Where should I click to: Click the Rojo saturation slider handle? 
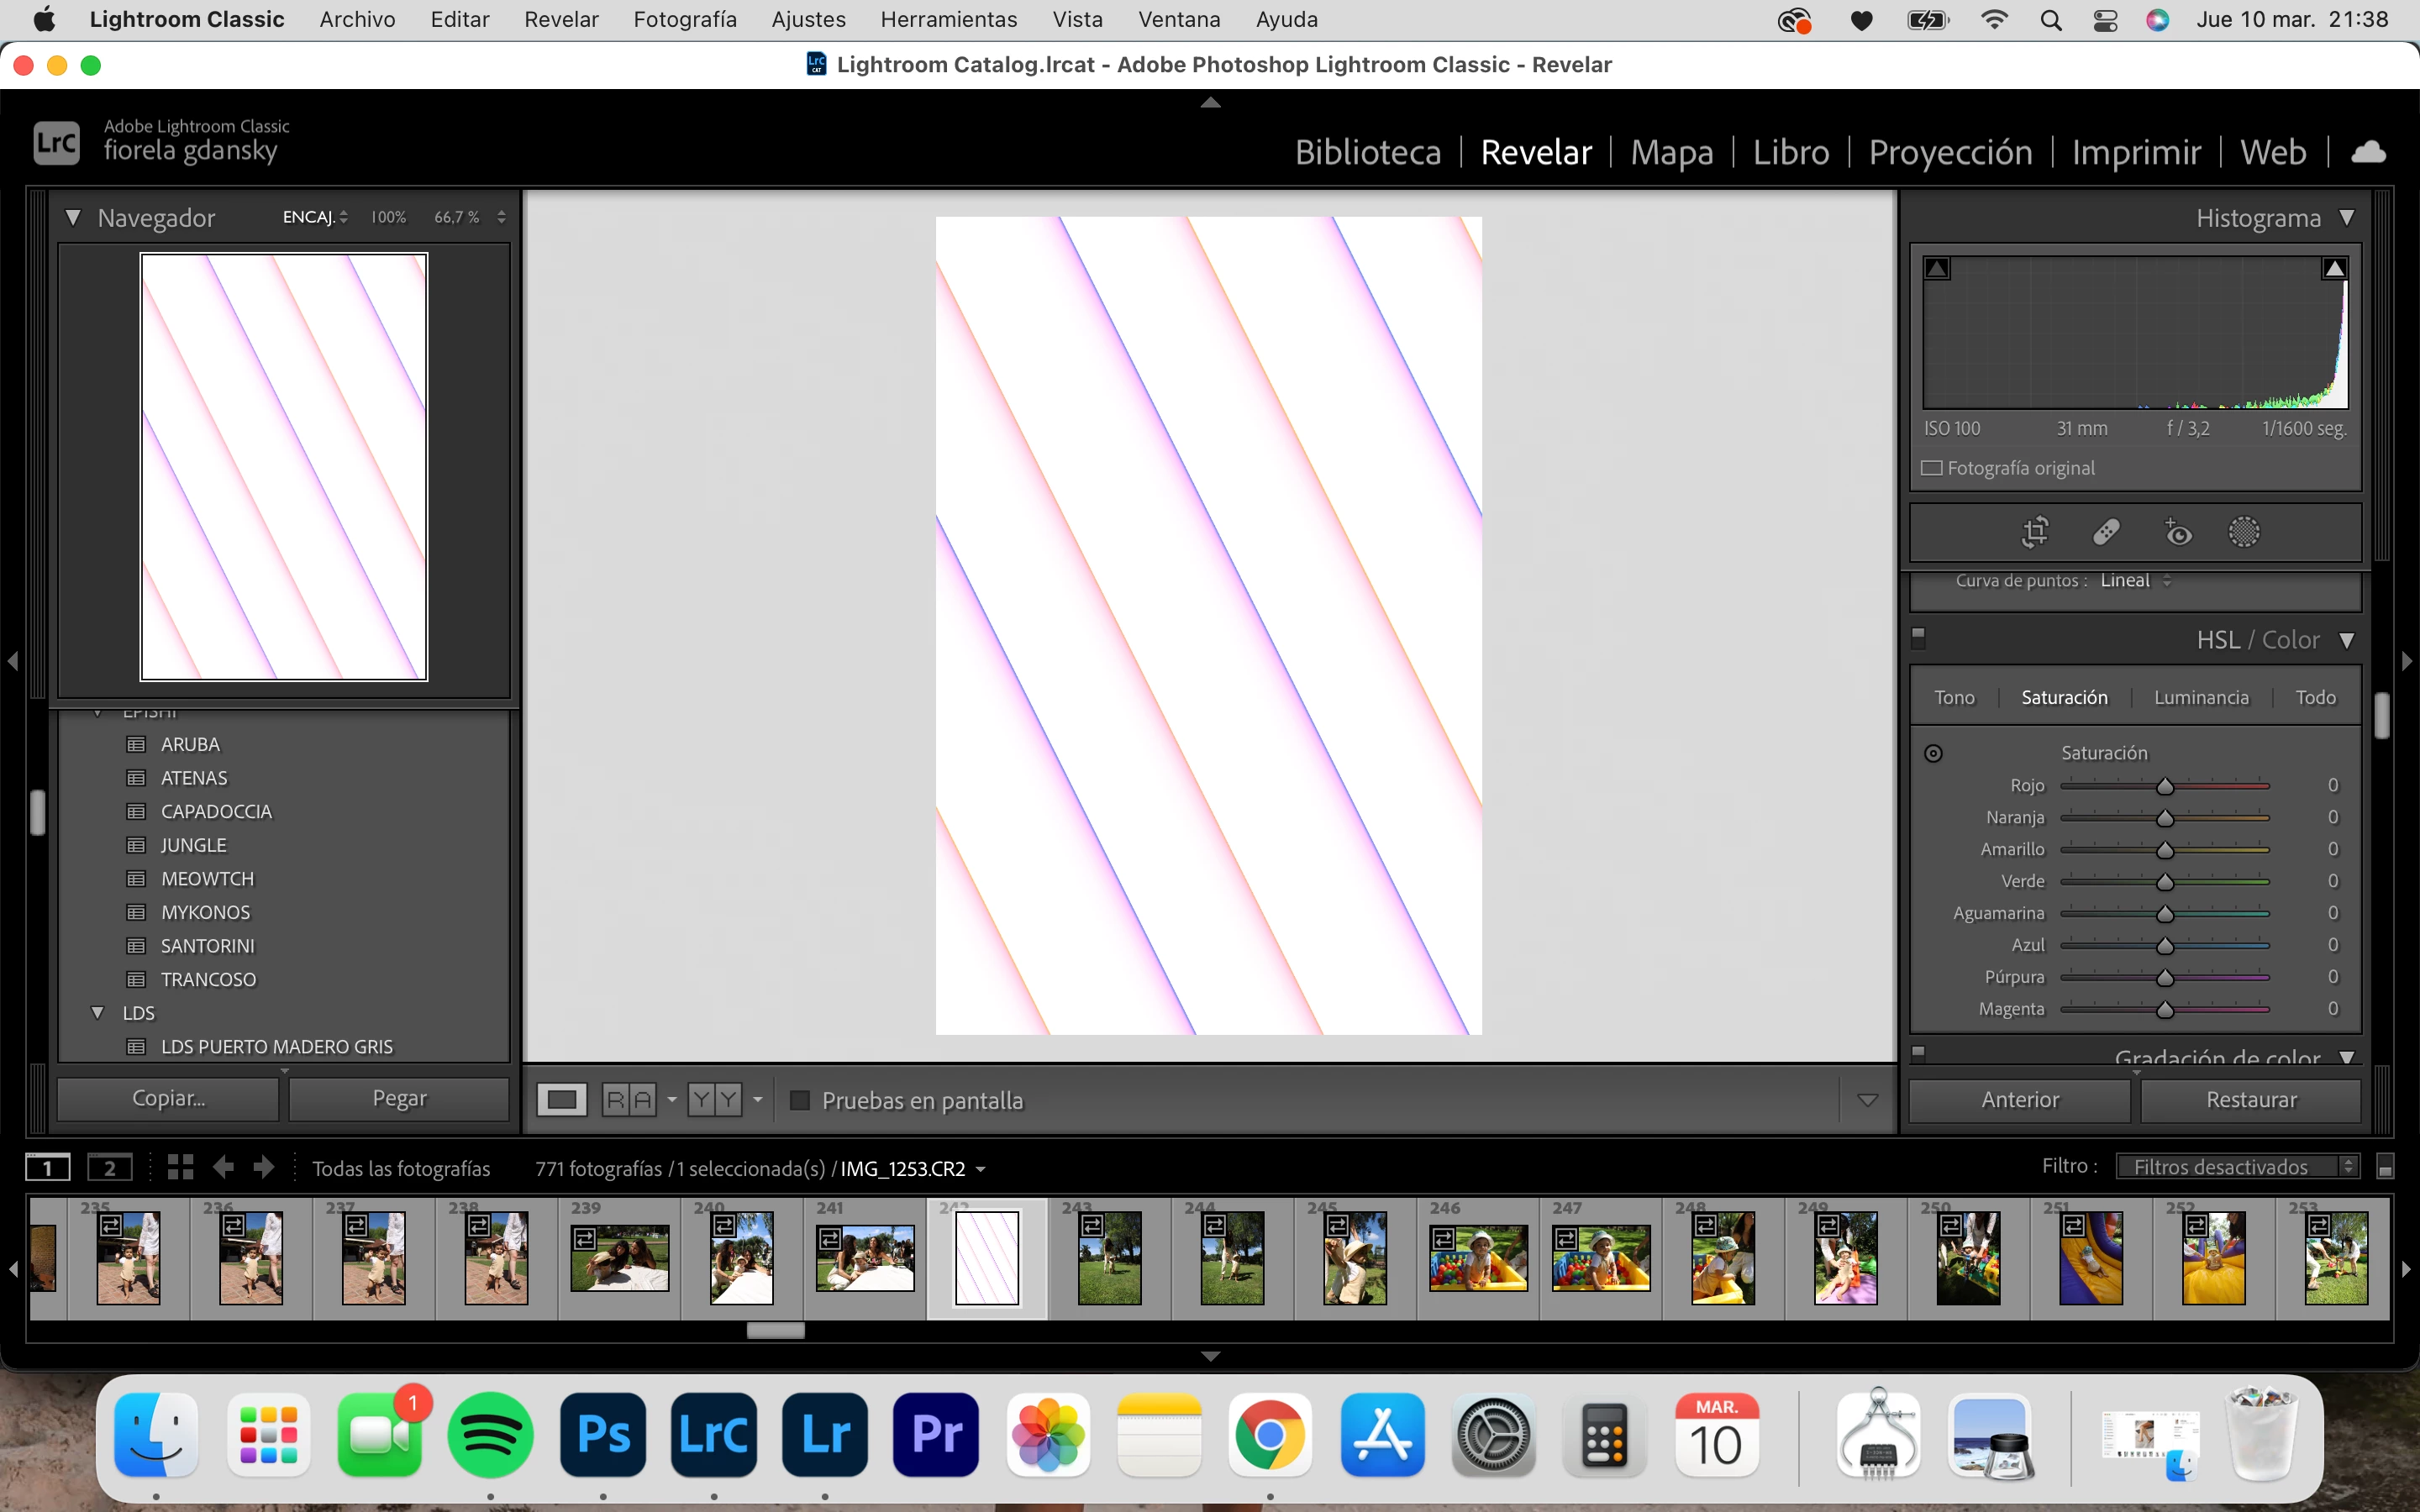pyautogui.click(x=2165, y=786)
